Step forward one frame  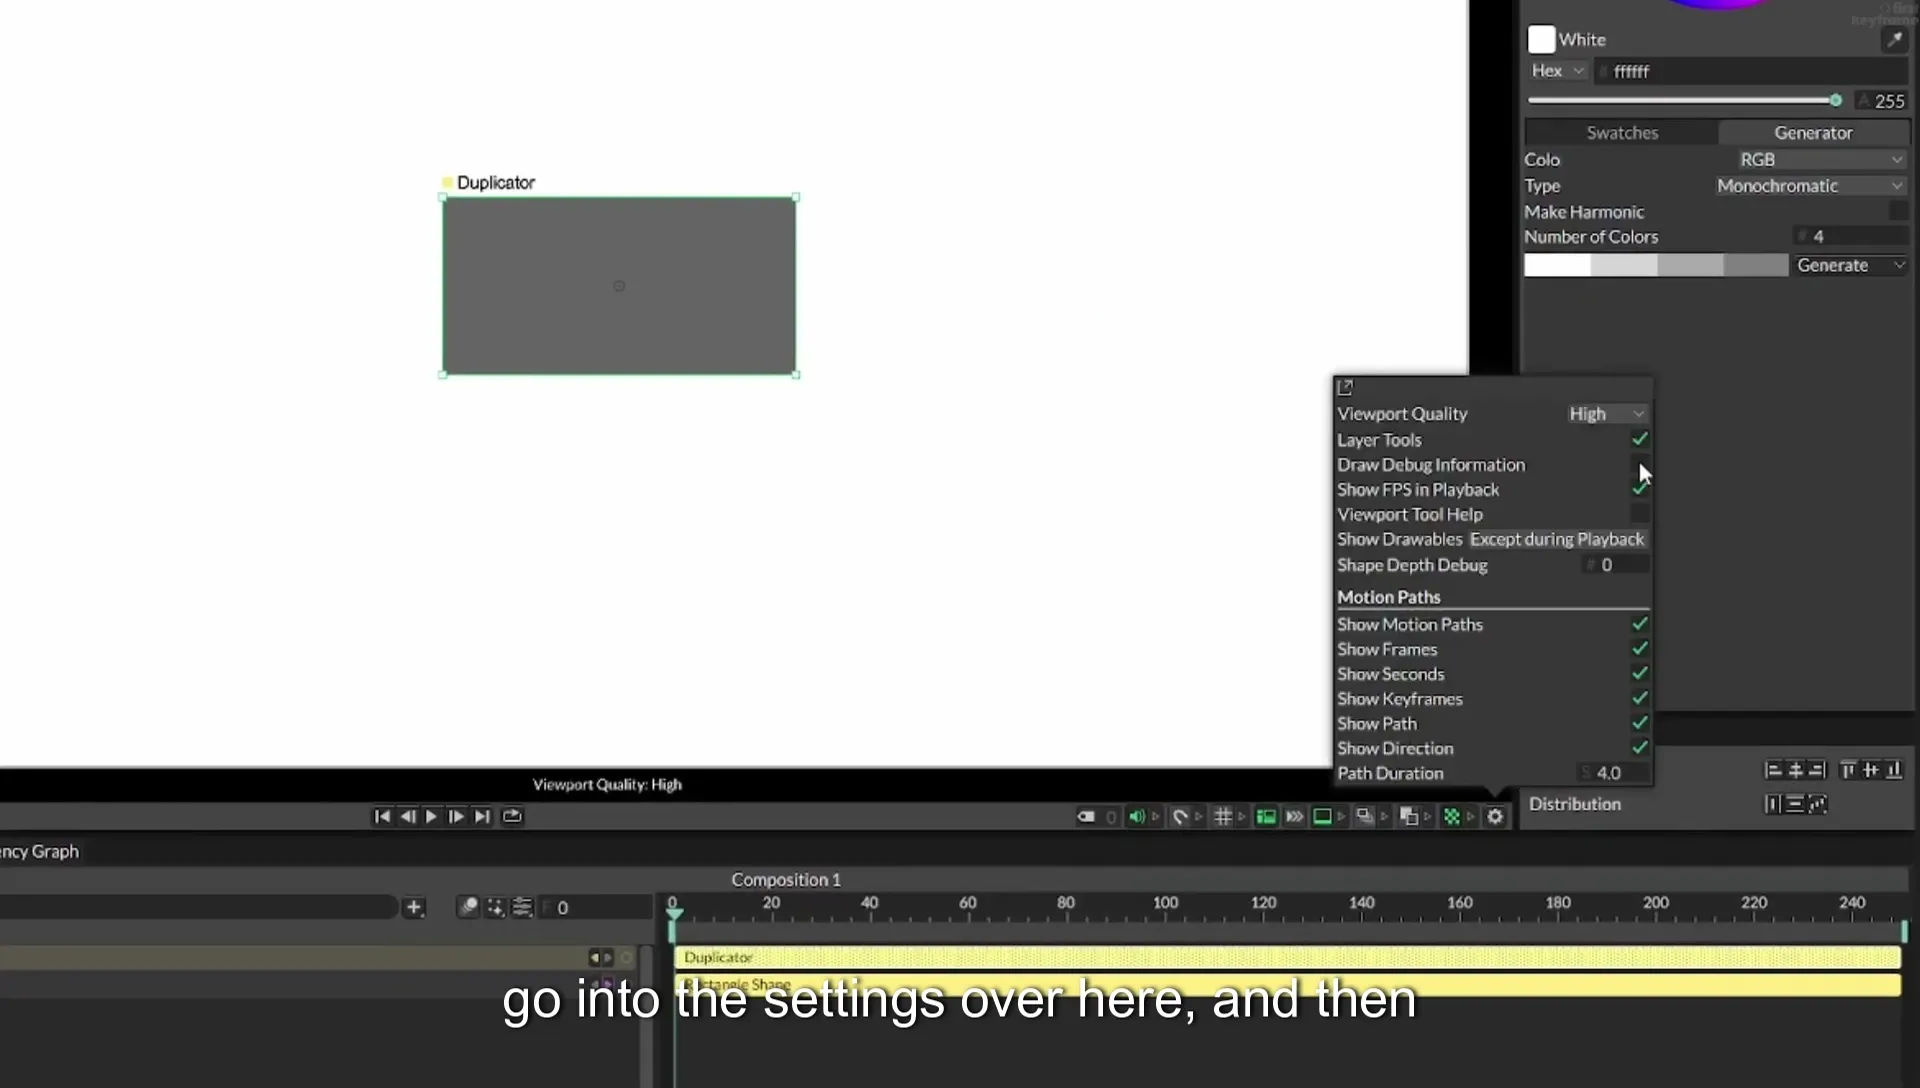click(456, 817)
